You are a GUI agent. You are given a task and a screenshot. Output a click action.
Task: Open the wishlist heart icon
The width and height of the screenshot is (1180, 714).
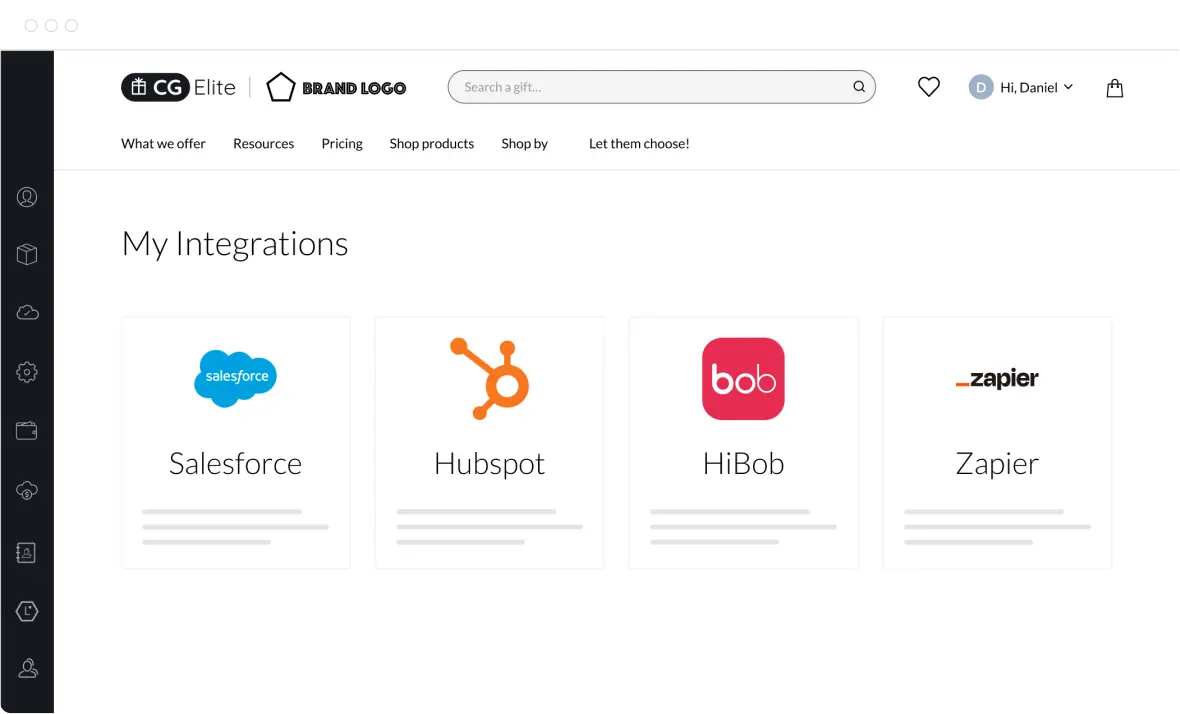pos(928,88)
